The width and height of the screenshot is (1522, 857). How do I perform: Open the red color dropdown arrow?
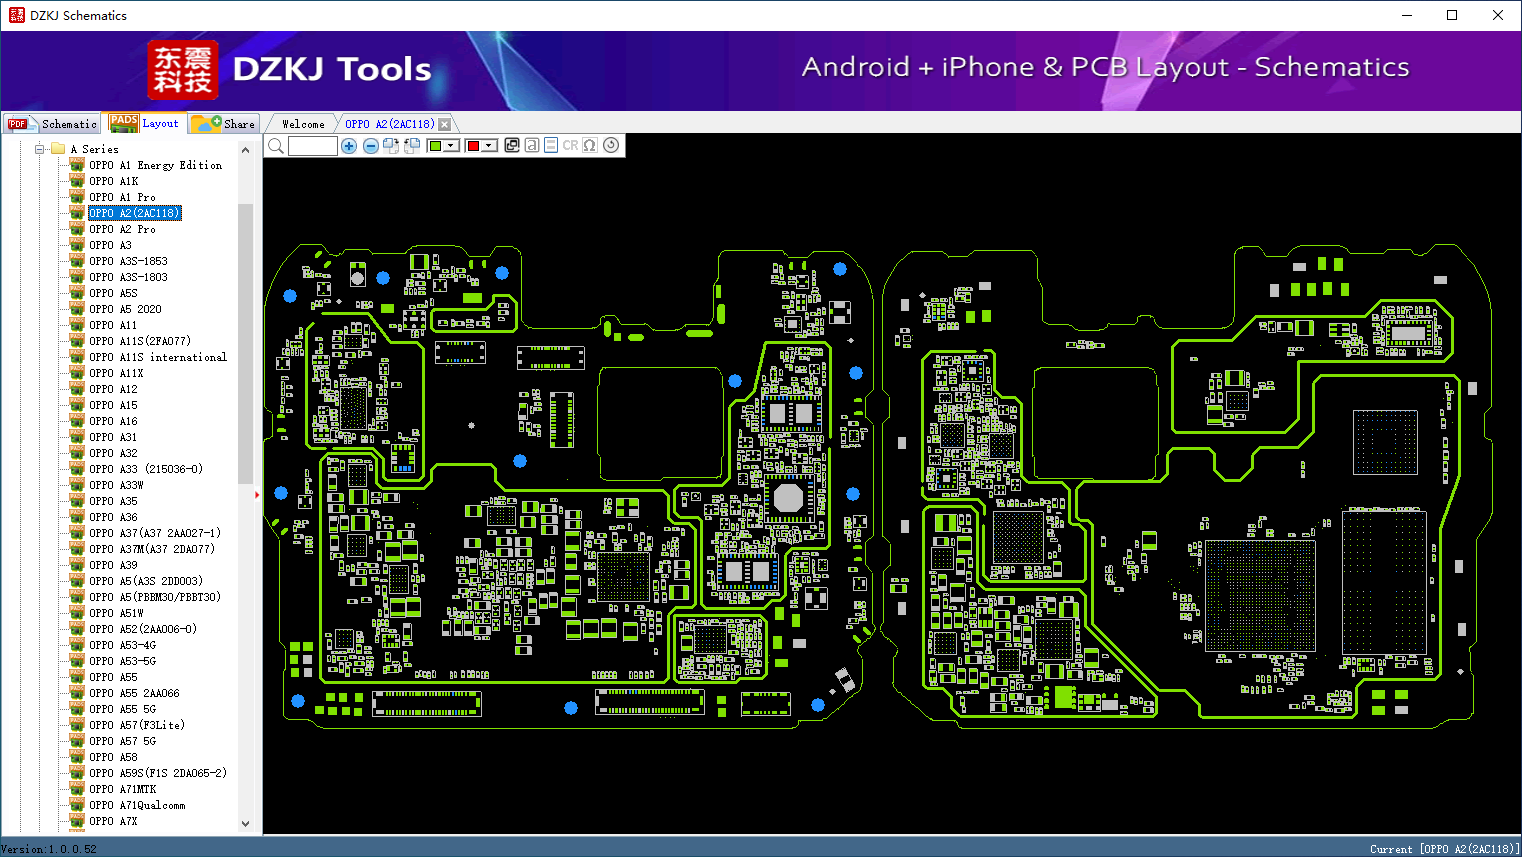point(489,146)
